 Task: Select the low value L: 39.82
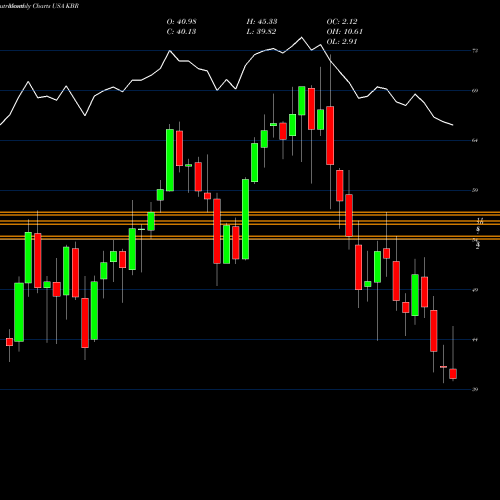(261, 32)
